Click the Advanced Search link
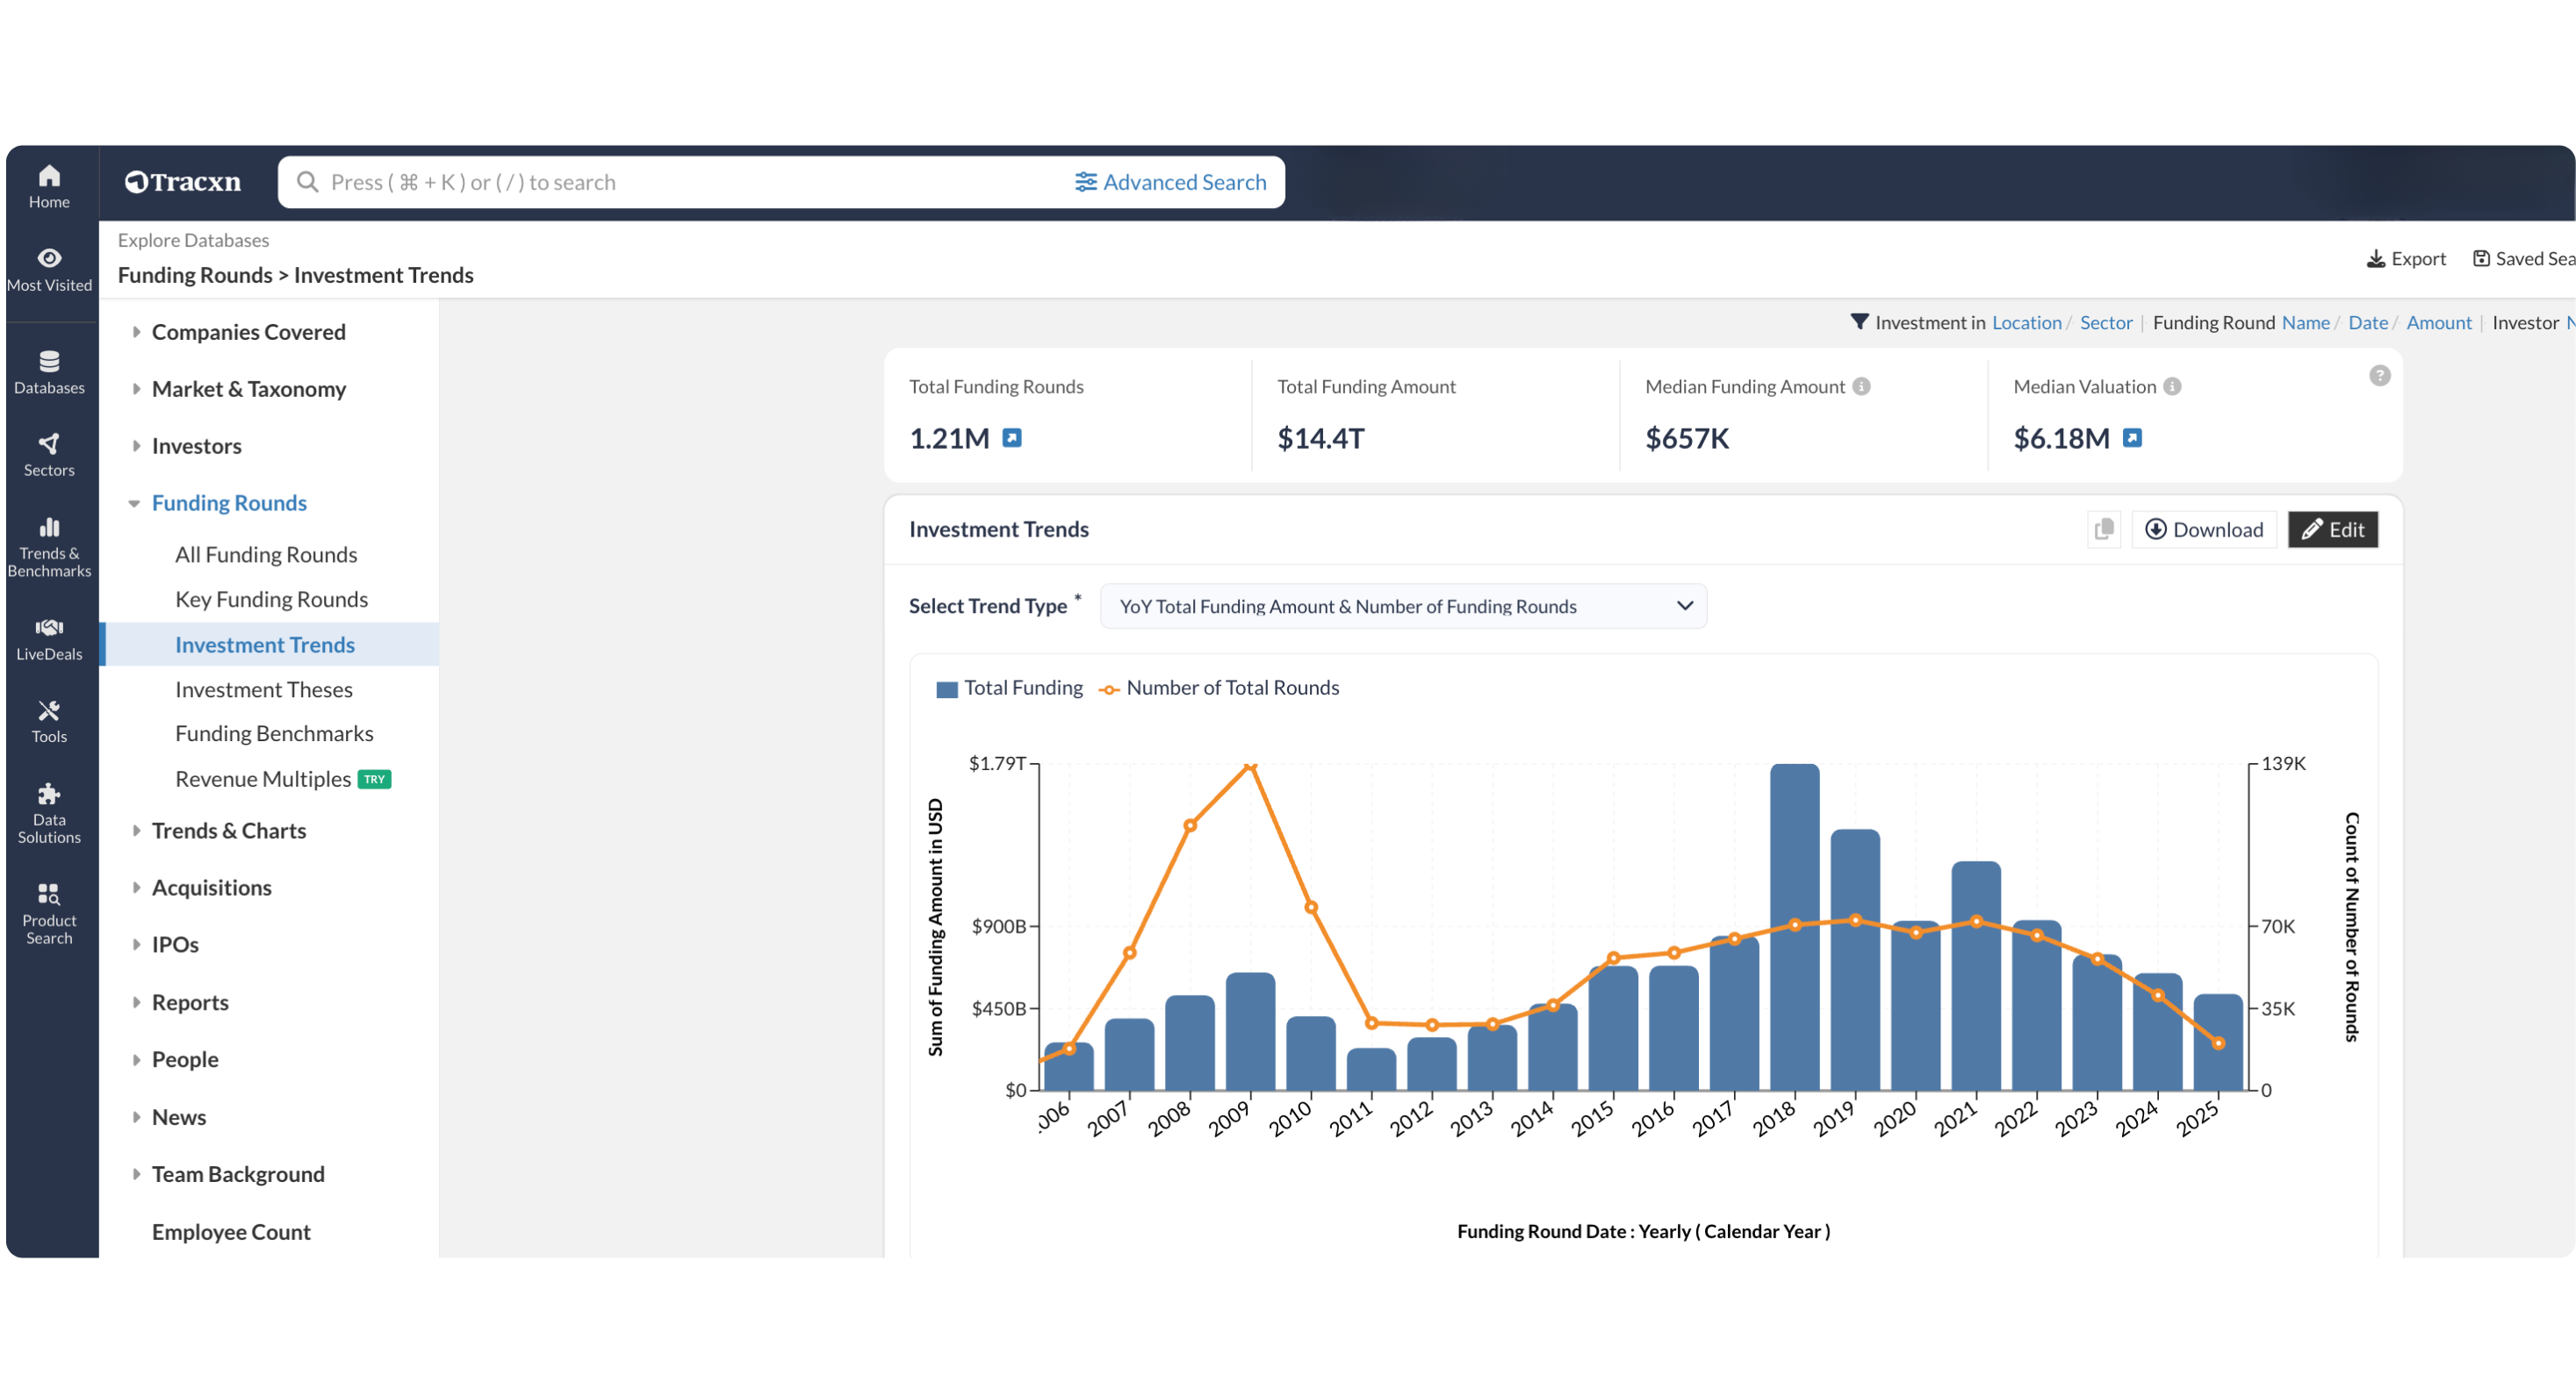This screenshot has height=1398, width=2576. coord(1170,182)
